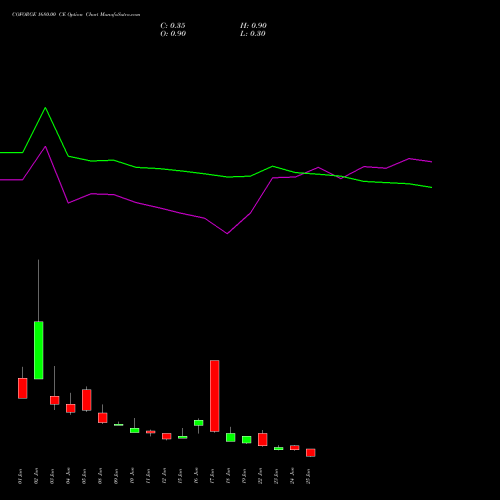Click the green candle above 18 Jun
500x500 pixels.
click(231, 437)
